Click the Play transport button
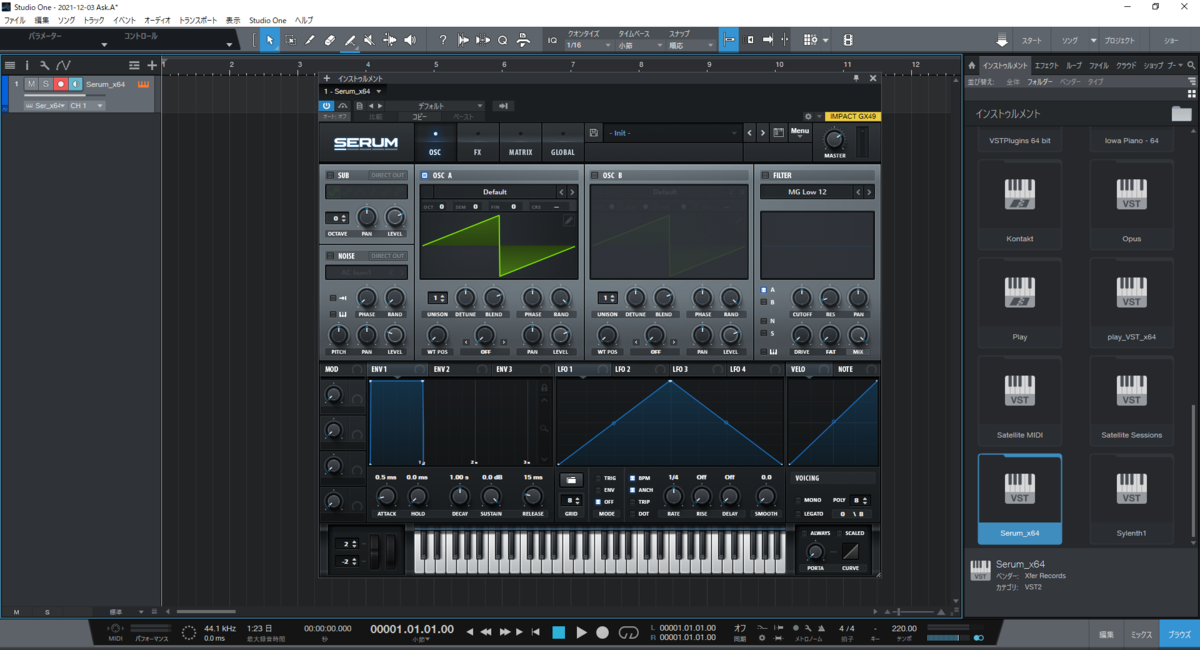This screenshot has height=650, width=1200. tap(581, 632)
